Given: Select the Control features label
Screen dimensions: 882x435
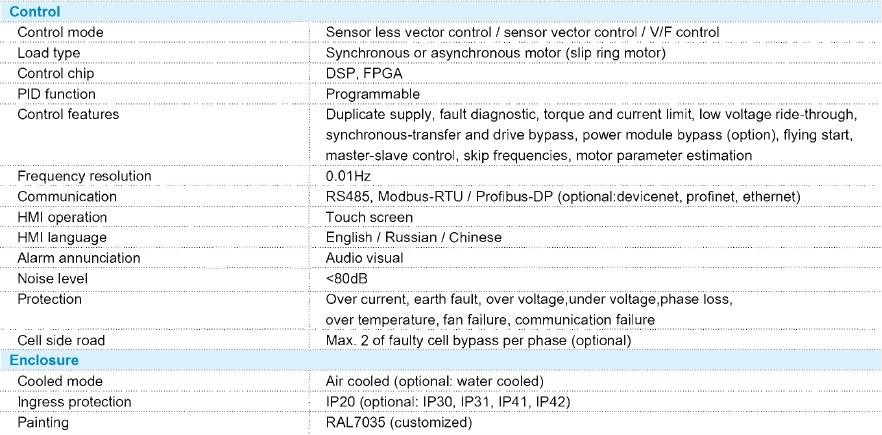Looking at the screenshot, I should coord(68,114).
